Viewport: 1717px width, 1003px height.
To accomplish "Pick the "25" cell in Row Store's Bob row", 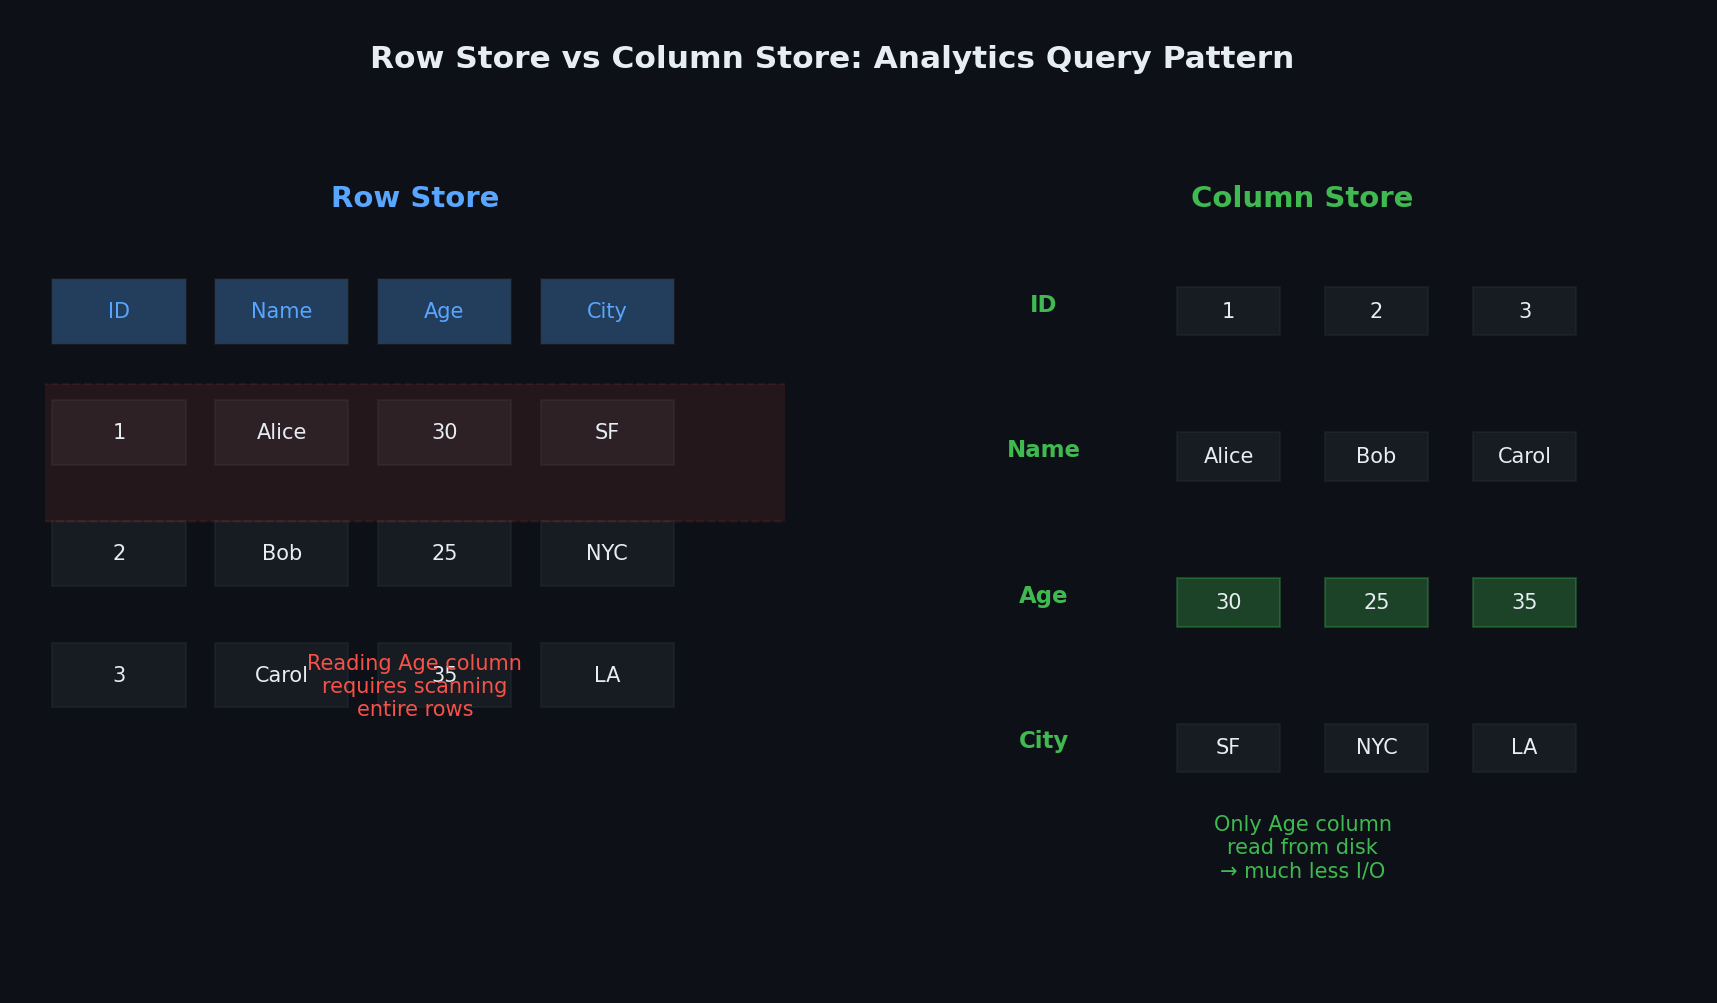I will [x=444, y=554].
